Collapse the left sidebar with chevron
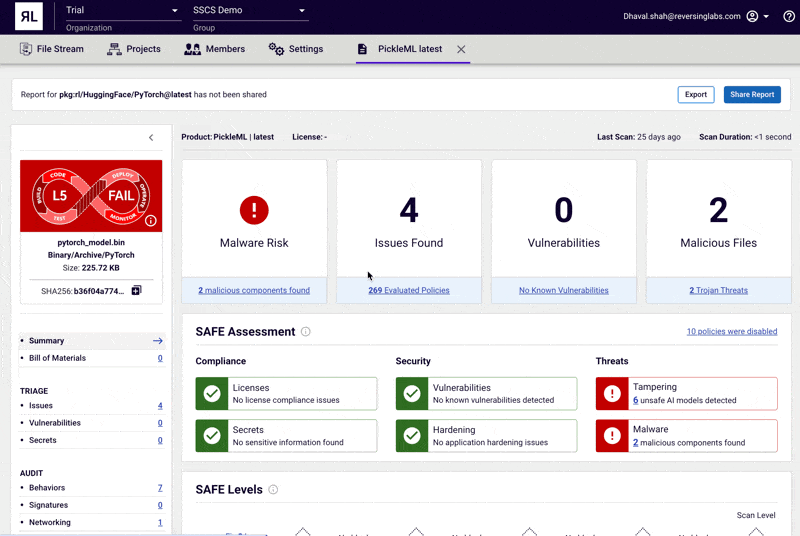This screenshot has width=800, height=536. [151, 137]
